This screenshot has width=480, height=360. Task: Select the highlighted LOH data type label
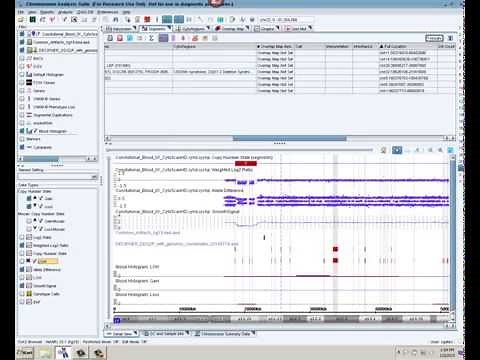click(x=48, y=261)
